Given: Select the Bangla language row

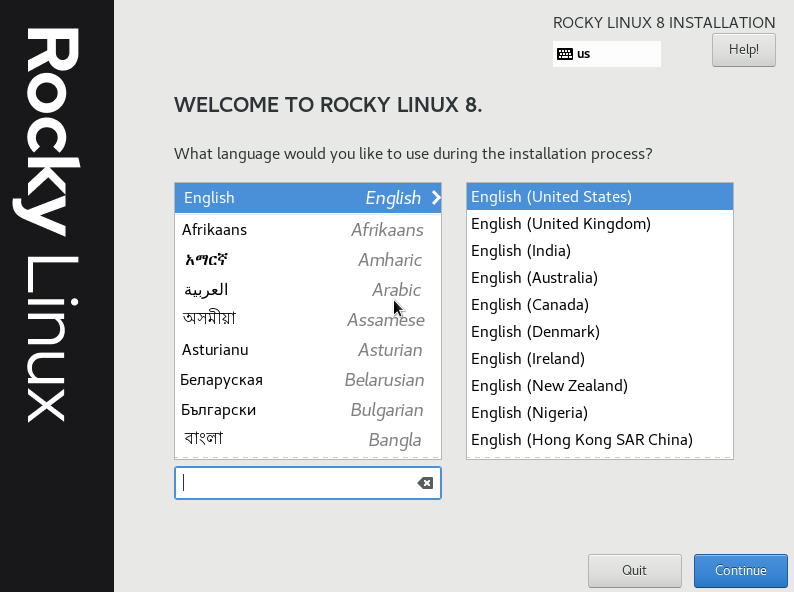Looking at the screenshot, I should point(308,440).
